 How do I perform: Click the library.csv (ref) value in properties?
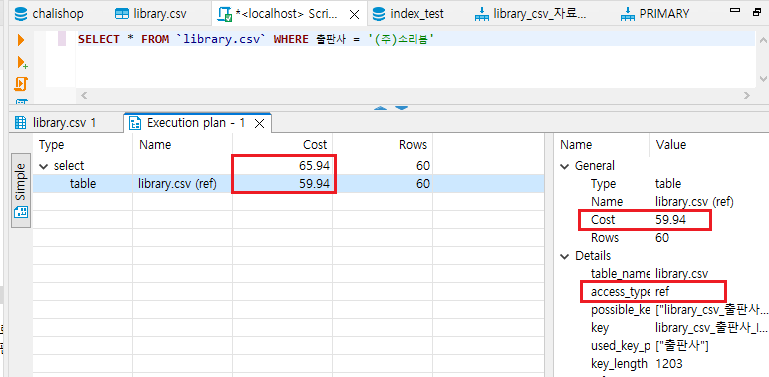(694, 201)
